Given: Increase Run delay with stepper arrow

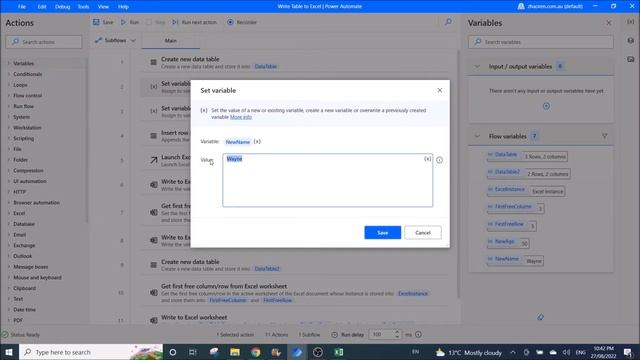Looking at the screenshot, I should coord(397,332).
